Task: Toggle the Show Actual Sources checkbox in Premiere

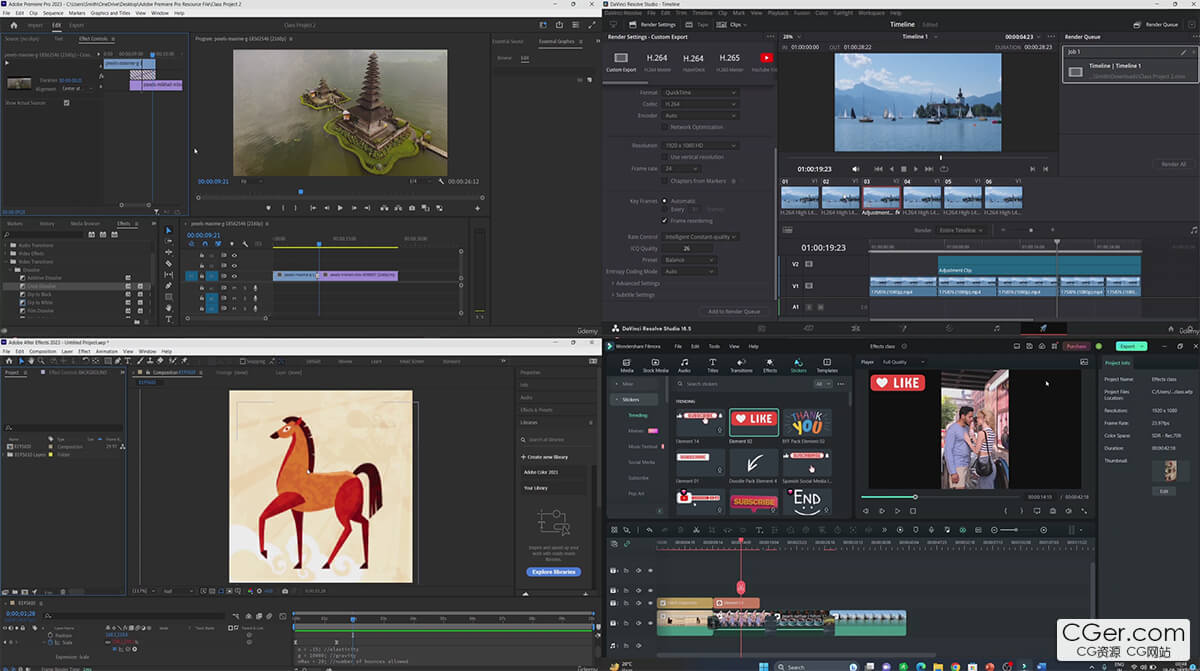Action: pos(66,103)
